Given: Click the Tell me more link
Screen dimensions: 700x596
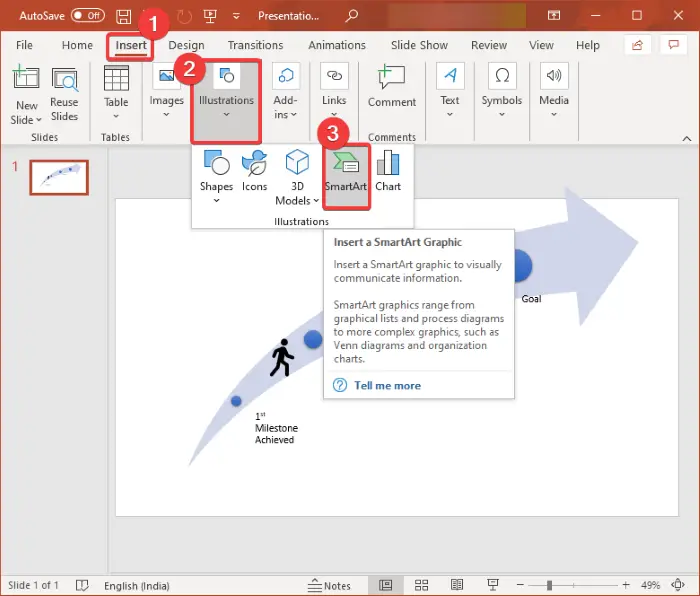Looking at the screenshot, I should (387, 385).
